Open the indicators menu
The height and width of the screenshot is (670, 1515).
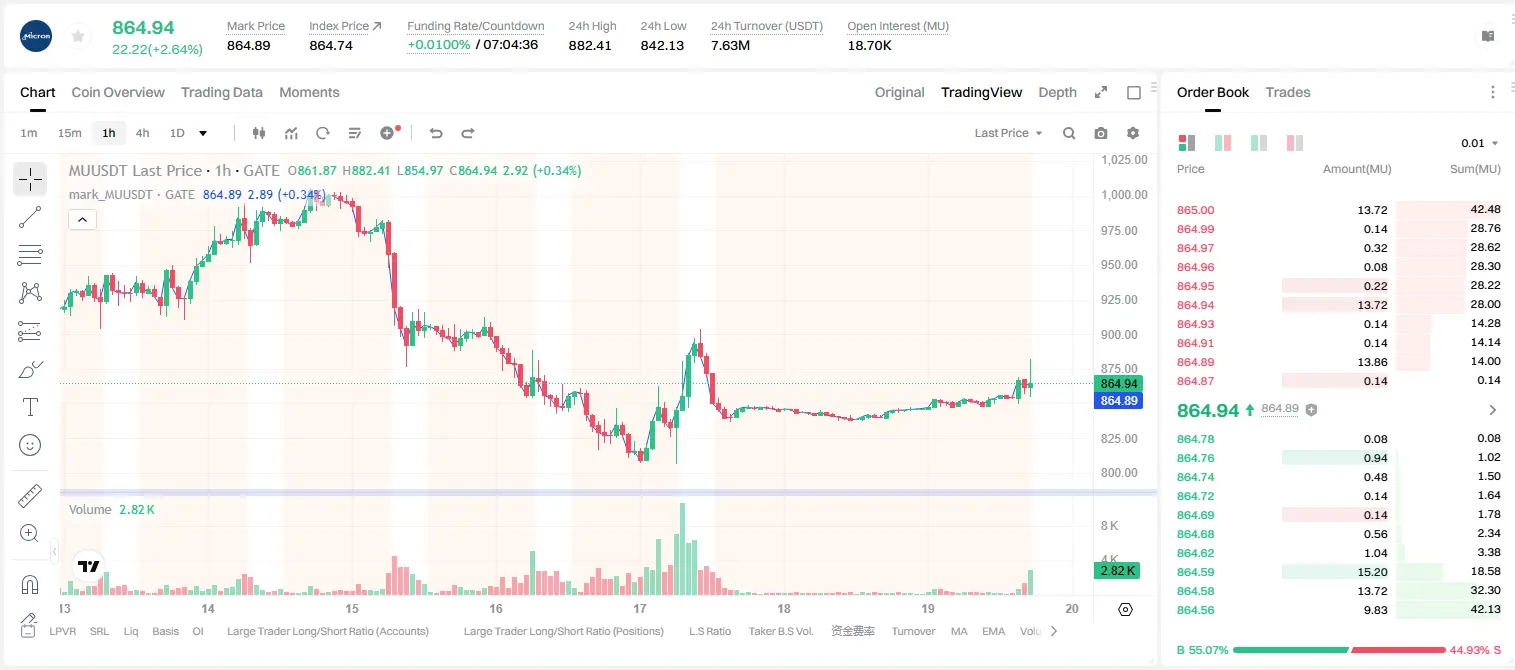point(291,133)
